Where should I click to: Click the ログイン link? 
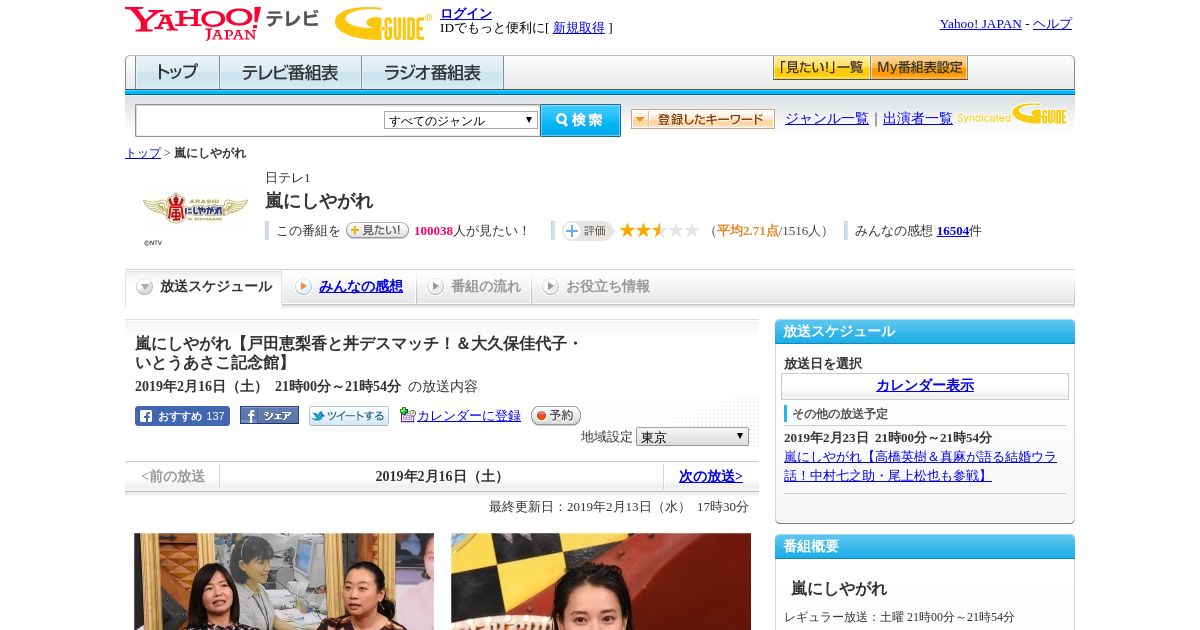pyautogui.click(x=466, y=13)
